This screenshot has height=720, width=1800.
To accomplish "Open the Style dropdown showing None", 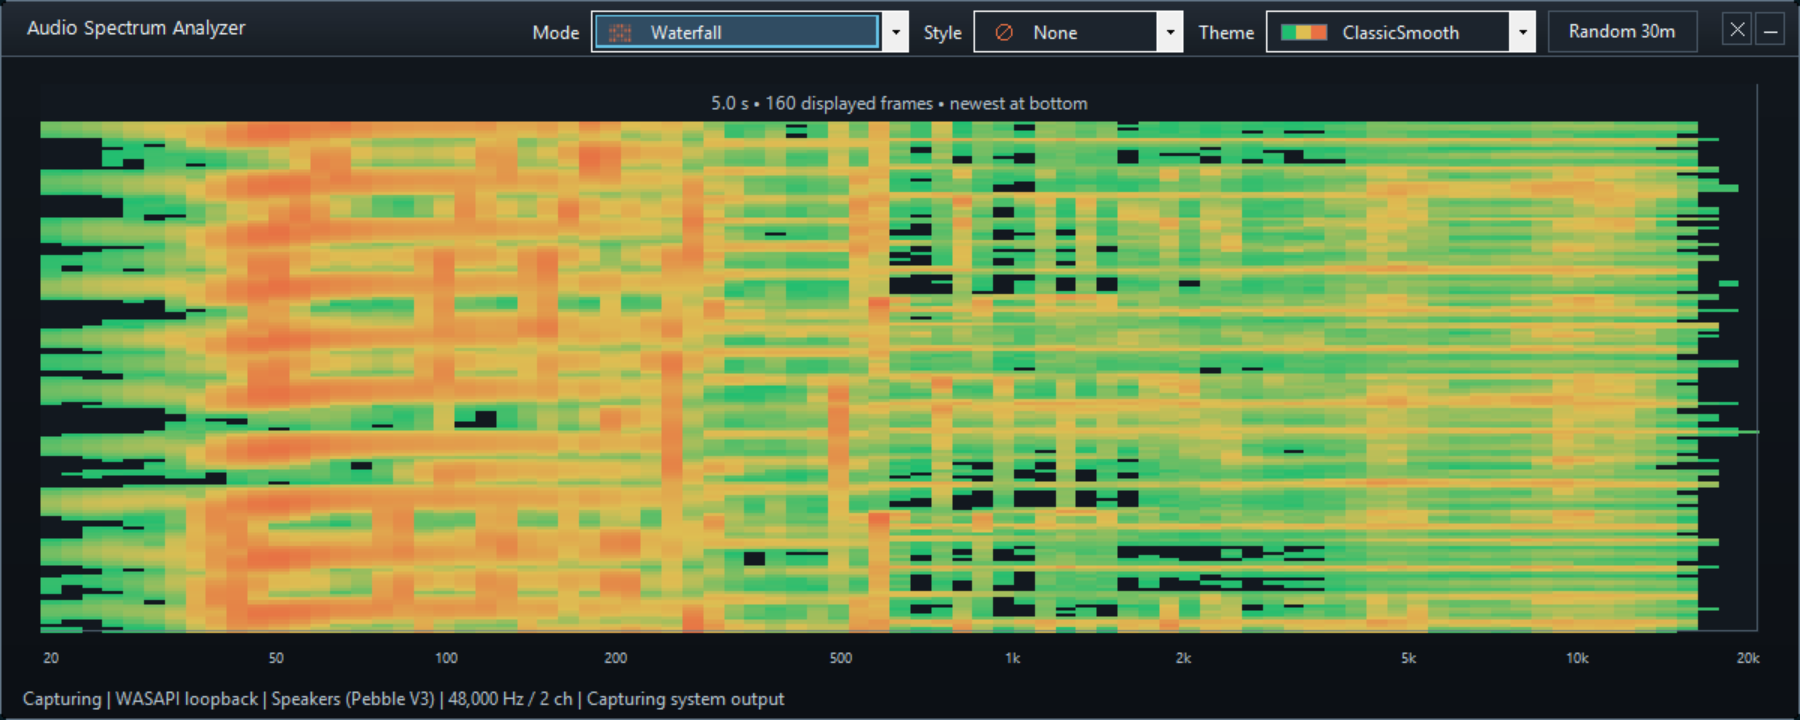I will coord(1078,32).
